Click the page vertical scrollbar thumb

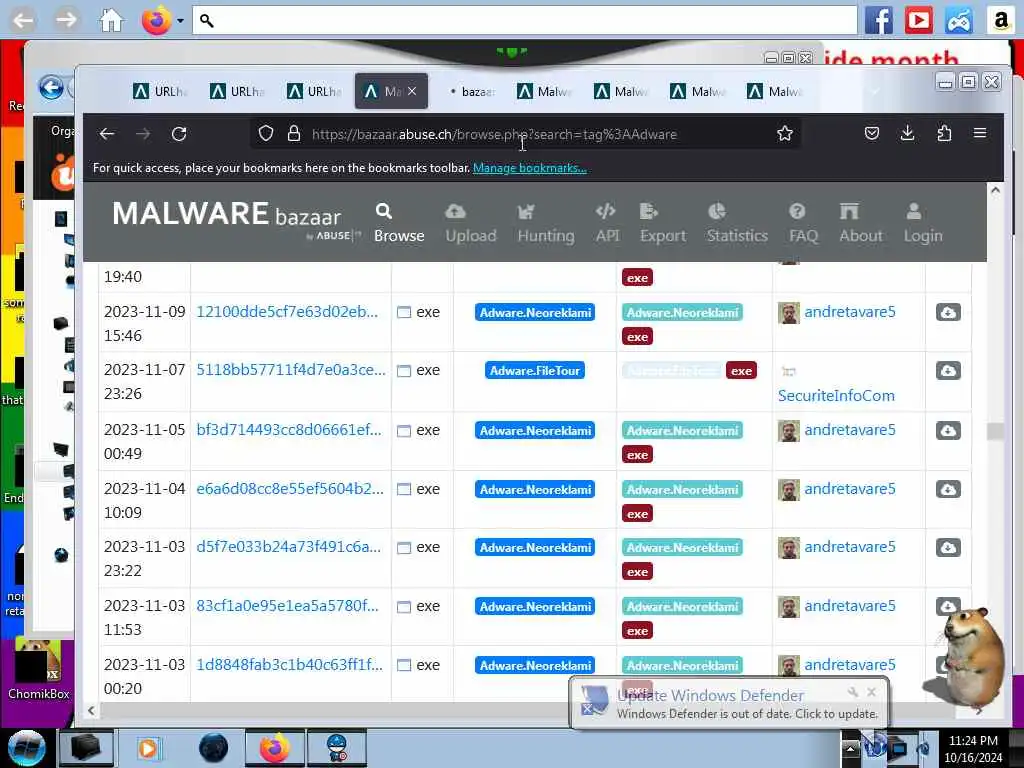coord(995,432)
